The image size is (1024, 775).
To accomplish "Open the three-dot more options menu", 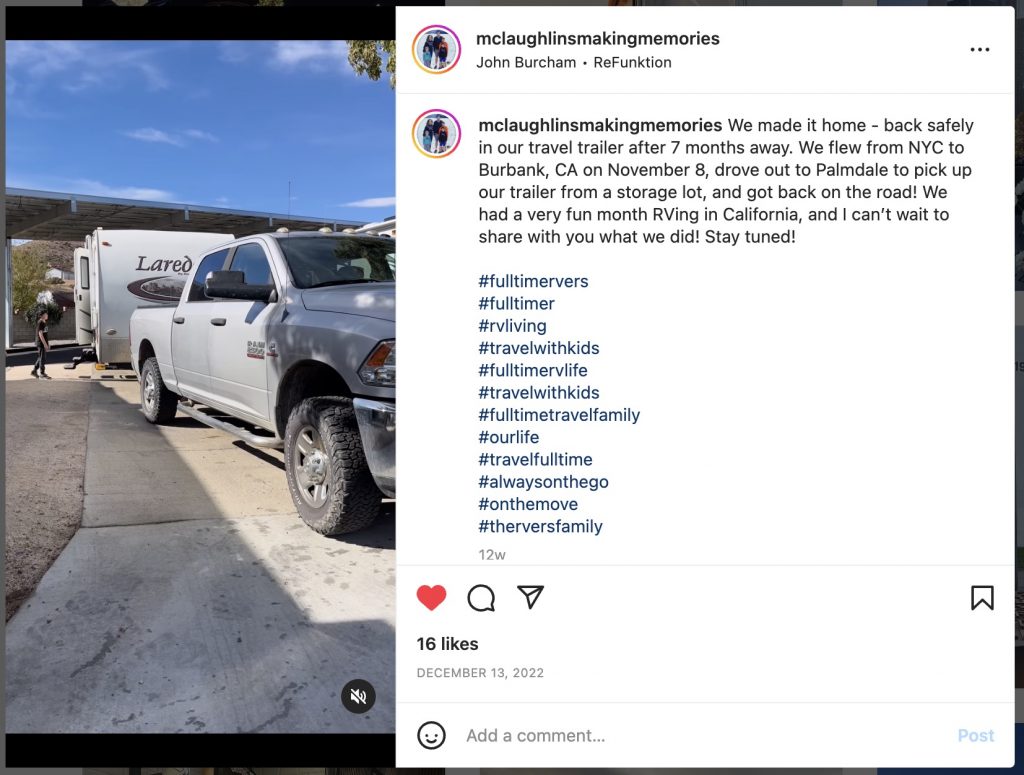I will [x=980, y=50].
